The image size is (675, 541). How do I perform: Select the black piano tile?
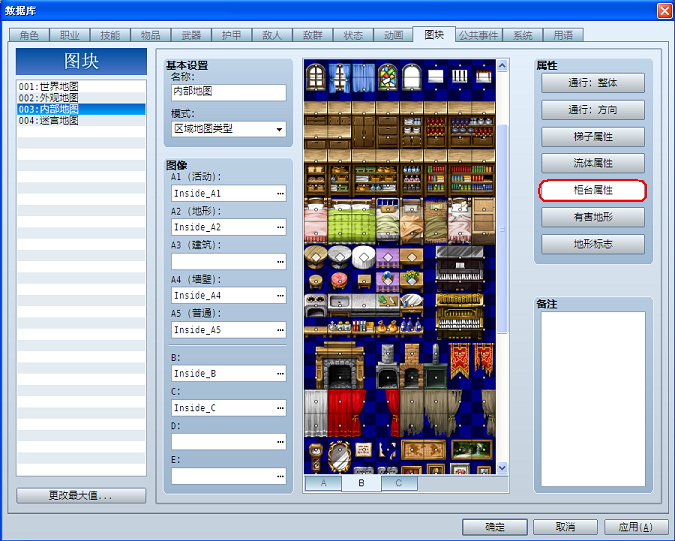(459, 269)
